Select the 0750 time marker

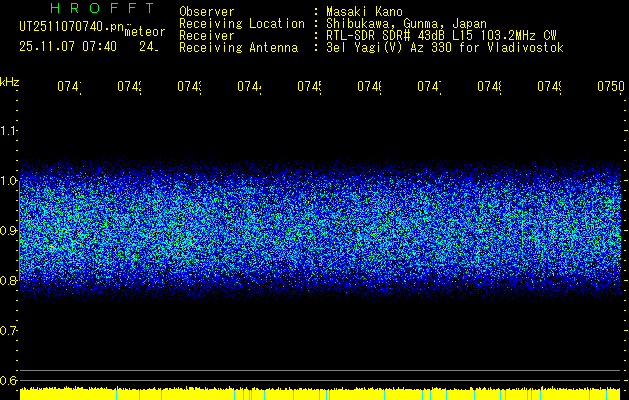pos(609,88)
